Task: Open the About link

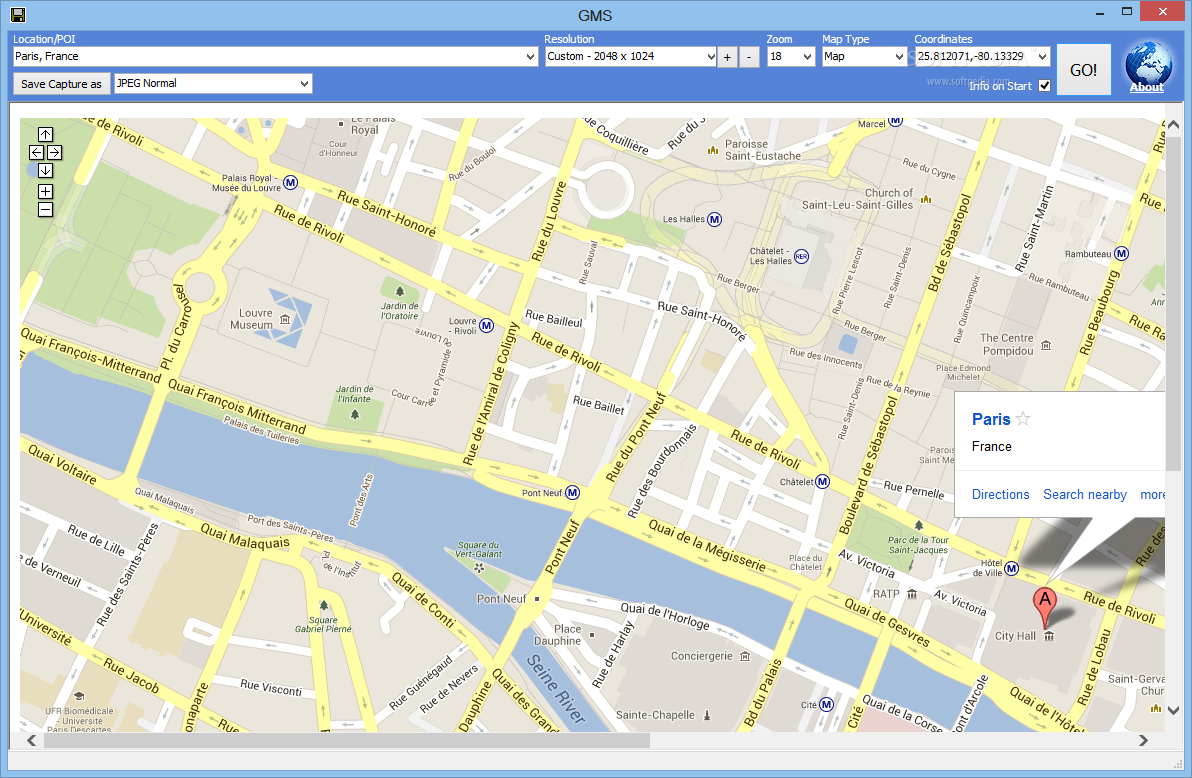Action: pyautogui.click(x=1146, y=87)
